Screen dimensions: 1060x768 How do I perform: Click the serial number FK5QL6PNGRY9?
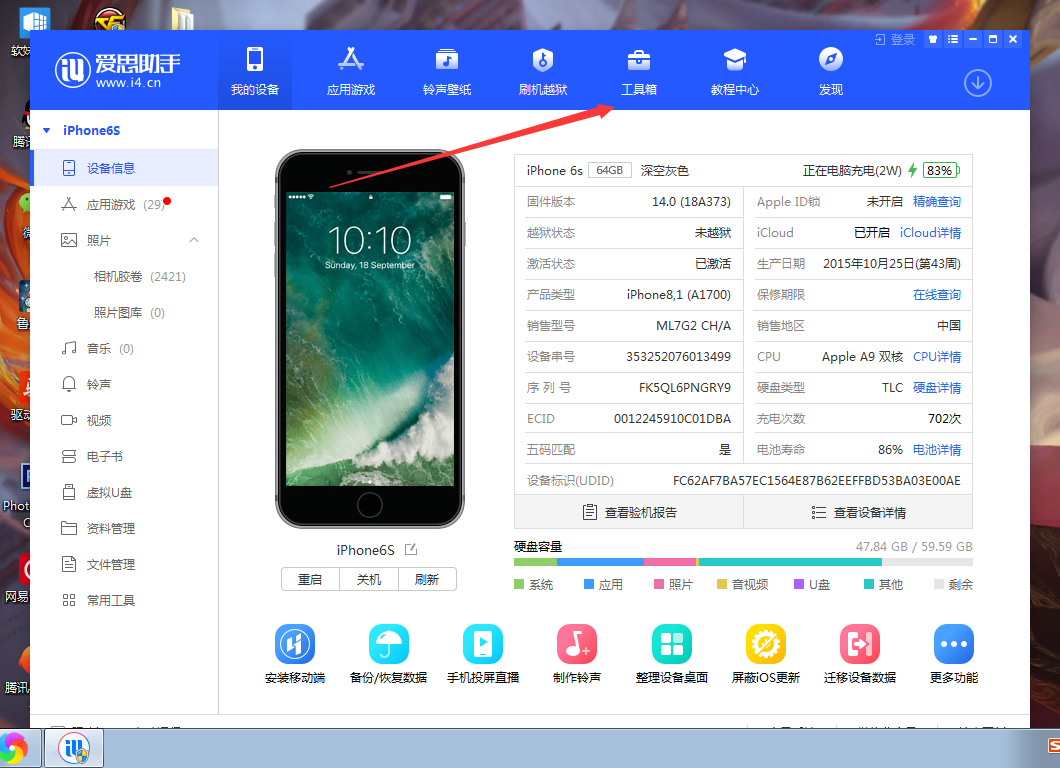click(685, 387)
